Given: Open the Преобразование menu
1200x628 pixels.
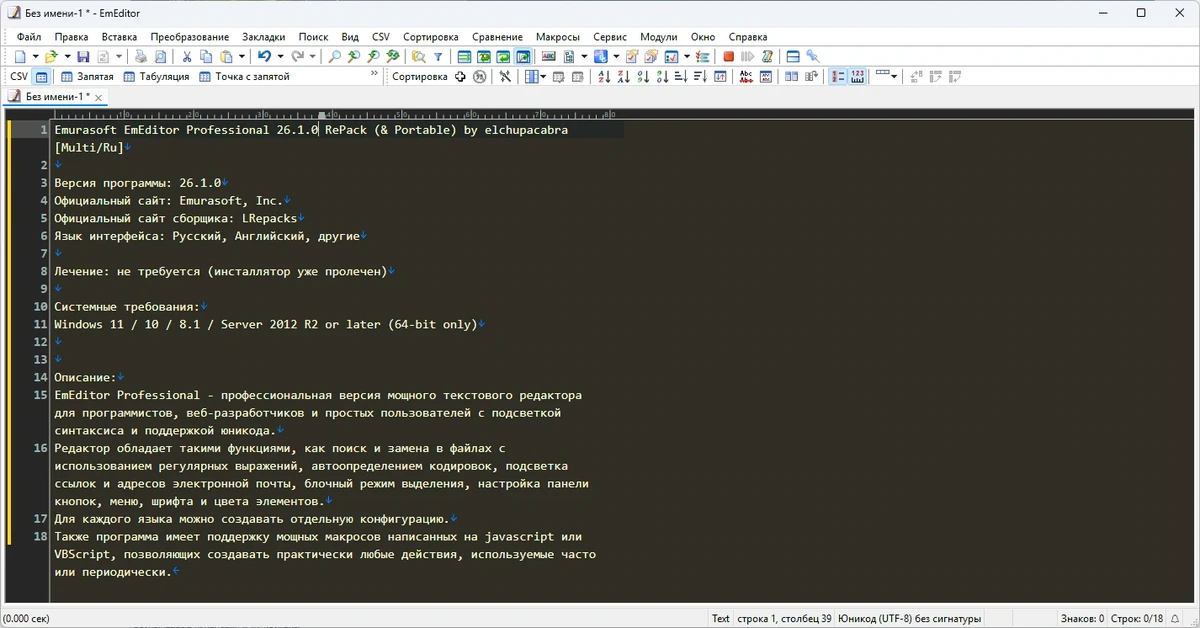Looking at the screenshot, I should tap(189, 37).
